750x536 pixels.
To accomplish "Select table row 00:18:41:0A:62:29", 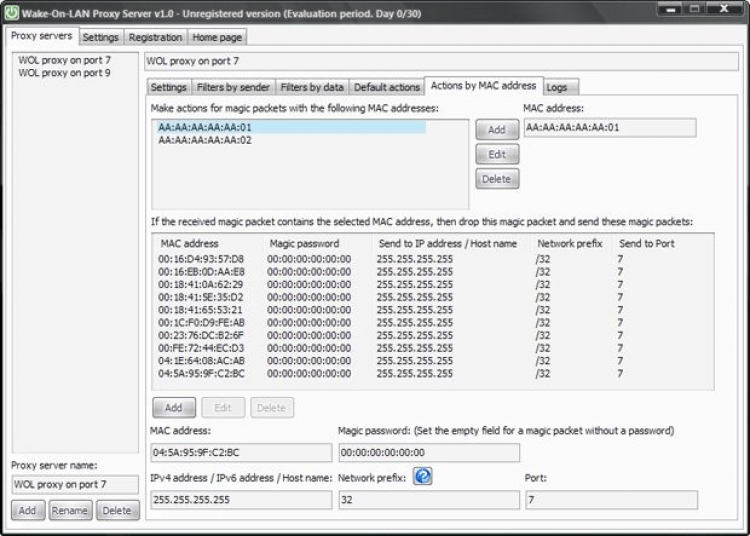I will 432,284.
